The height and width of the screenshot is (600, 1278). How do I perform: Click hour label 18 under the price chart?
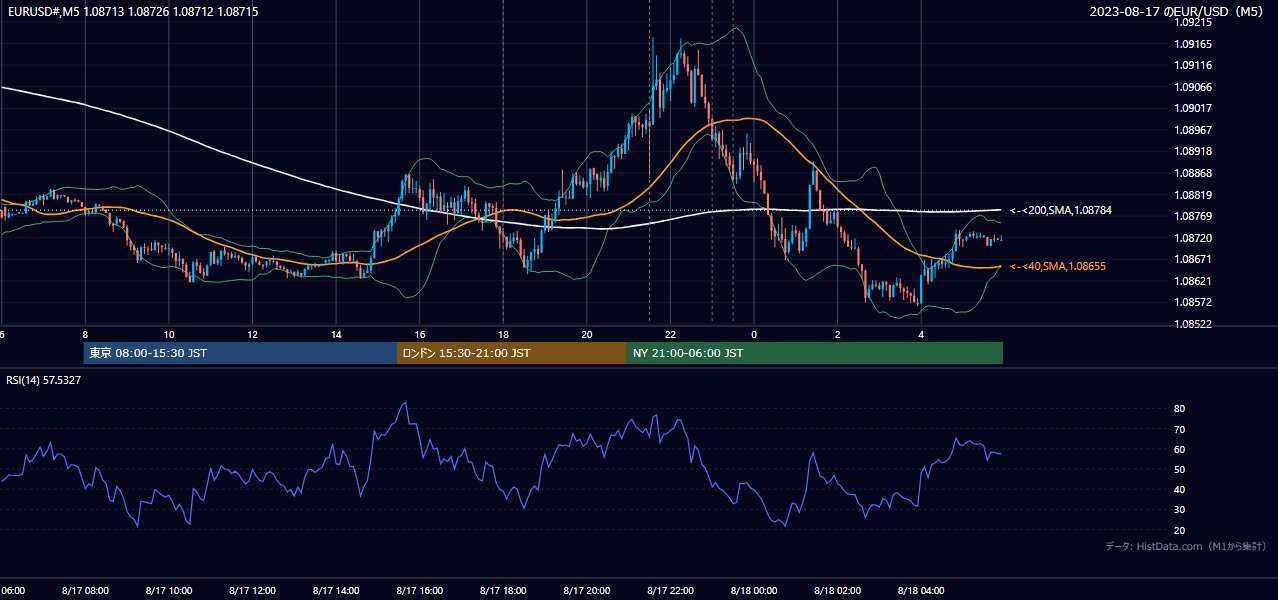coord(503,334)
